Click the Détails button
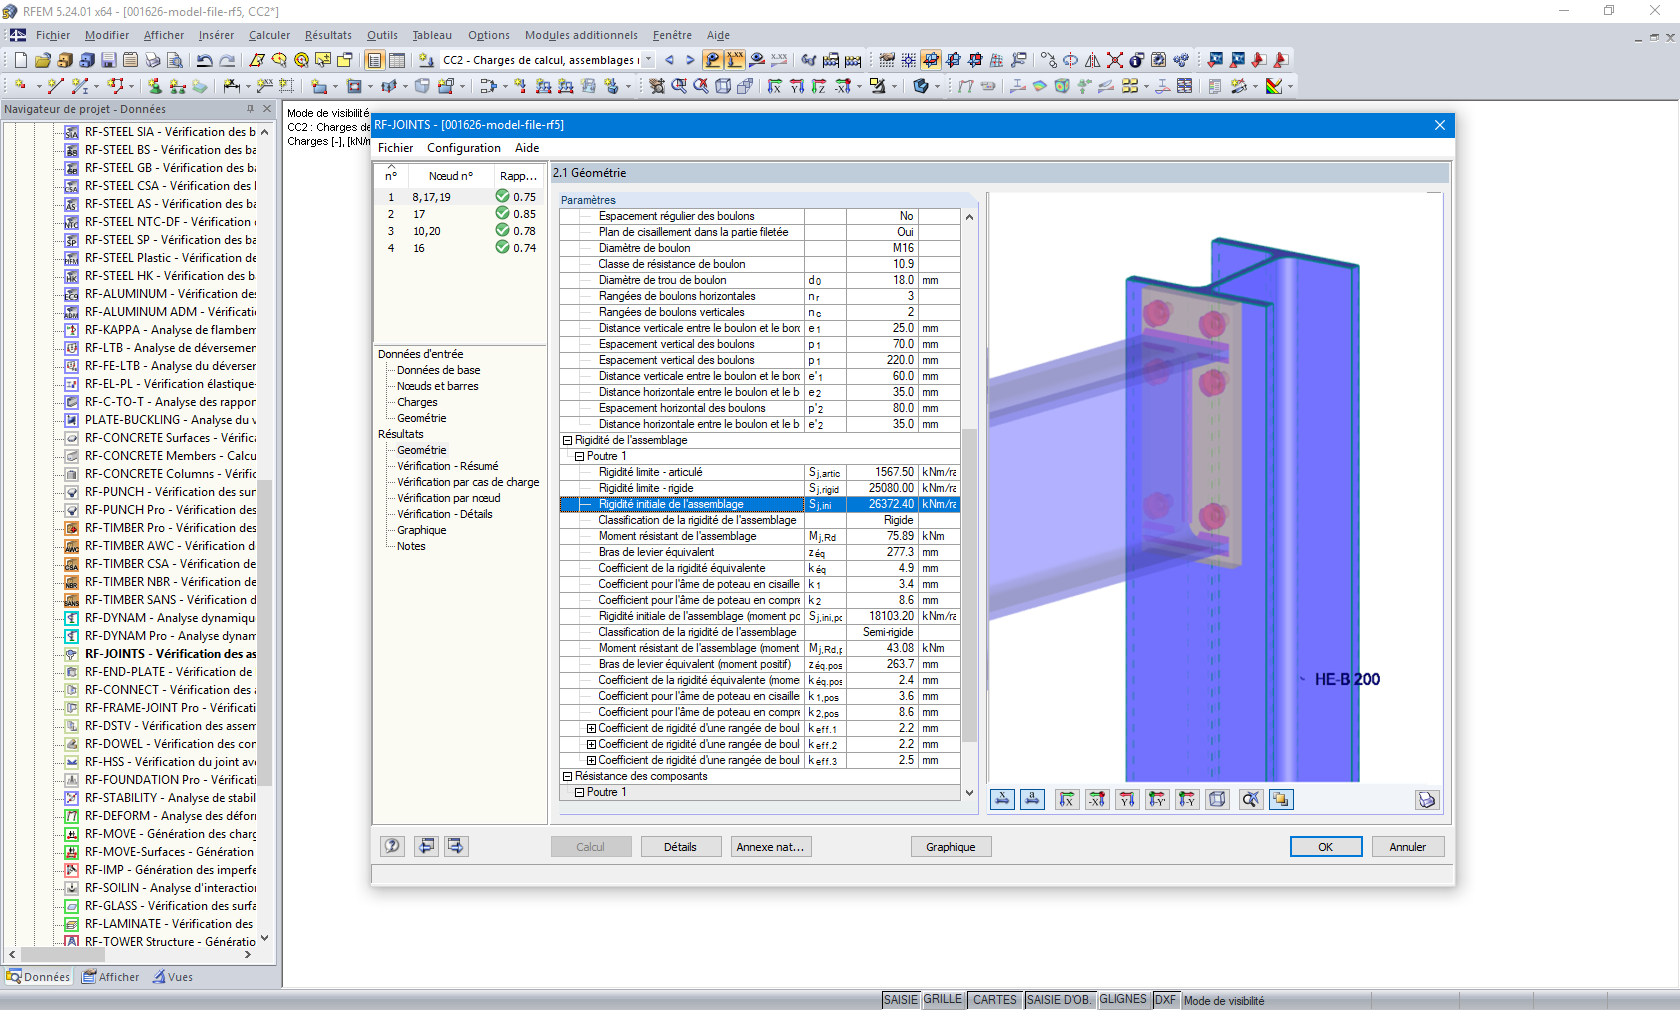This screenshot has height=1010, width=1680. (680, 847)
